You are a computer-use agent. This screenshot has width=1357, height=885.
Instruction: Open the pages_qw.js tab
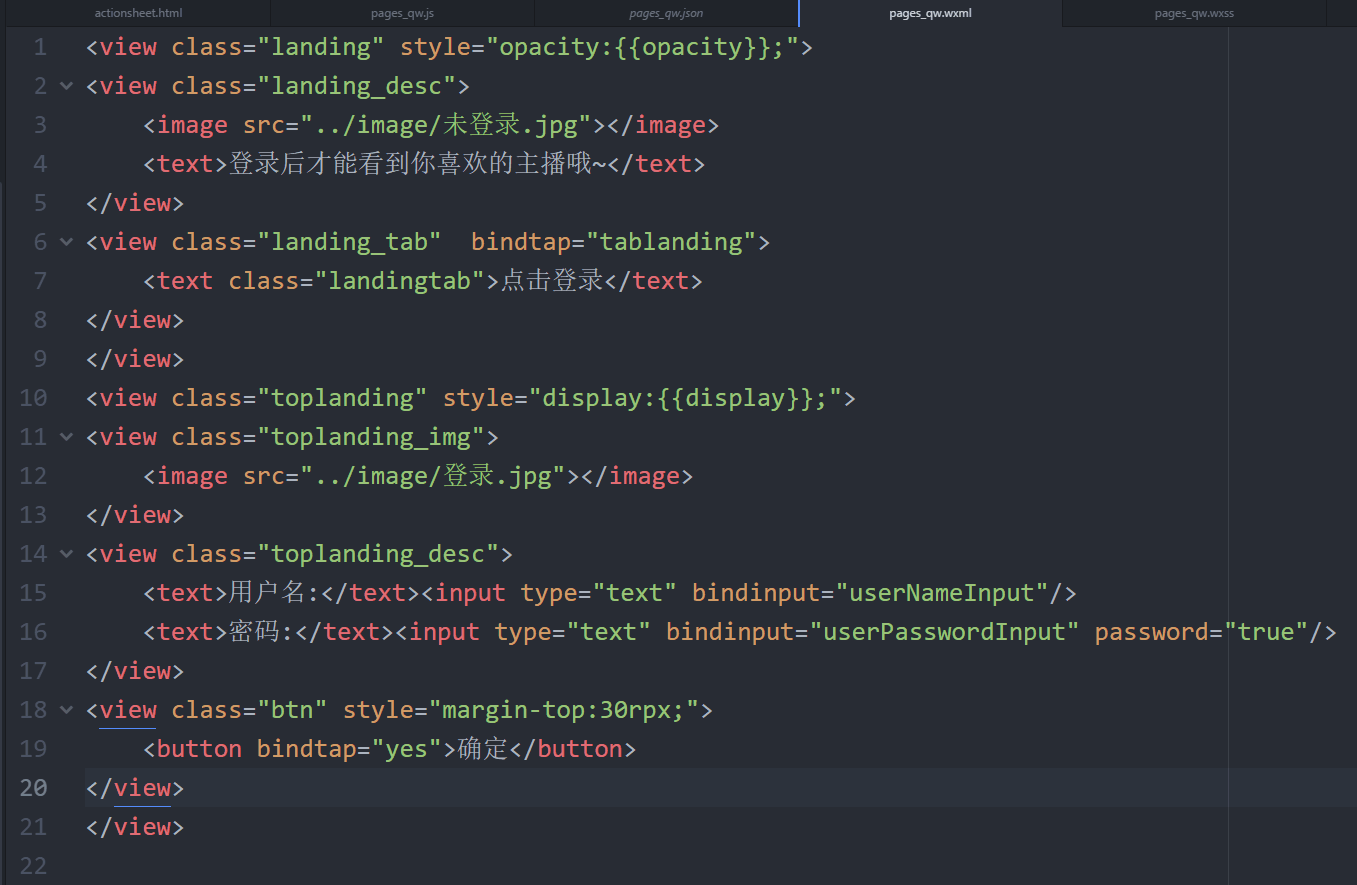(x=402, y=13)
